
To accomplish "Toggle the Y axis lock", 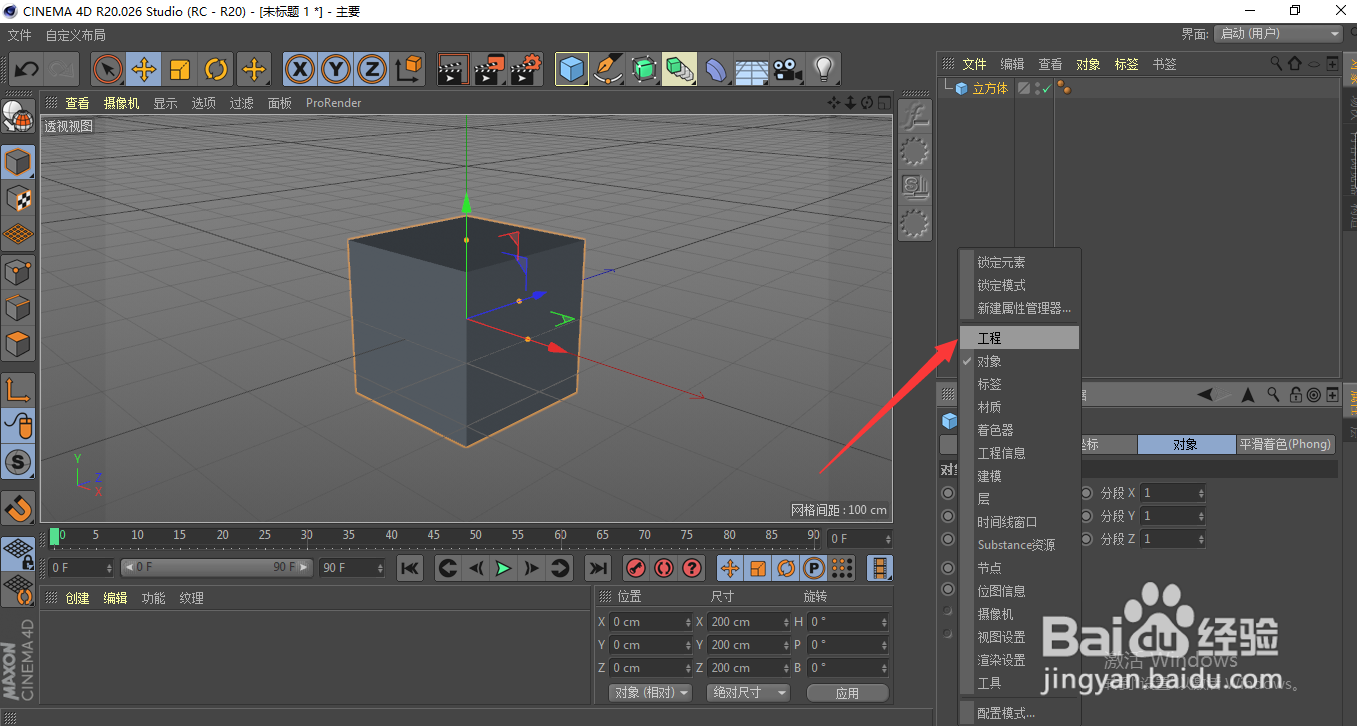I will pyautogui.click(x=336, y=69).
